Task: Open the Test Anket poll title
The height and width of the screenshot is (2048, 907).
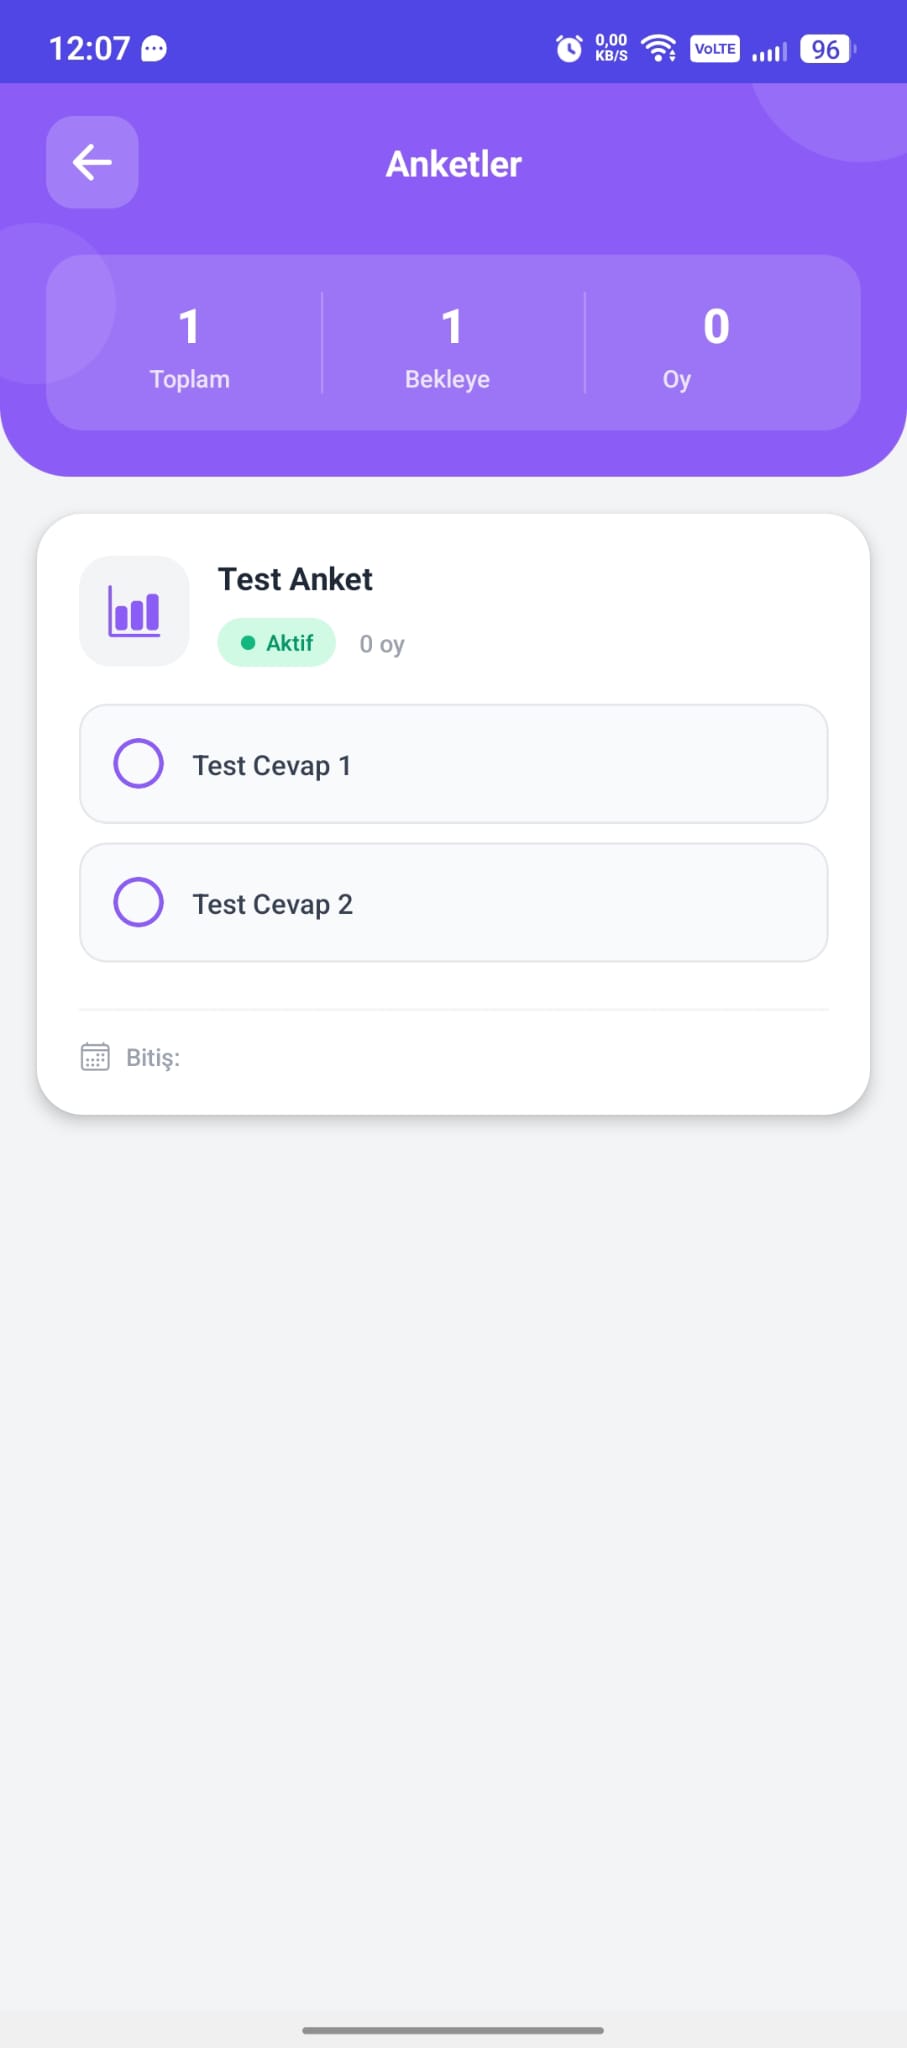Action: [295, 579]
